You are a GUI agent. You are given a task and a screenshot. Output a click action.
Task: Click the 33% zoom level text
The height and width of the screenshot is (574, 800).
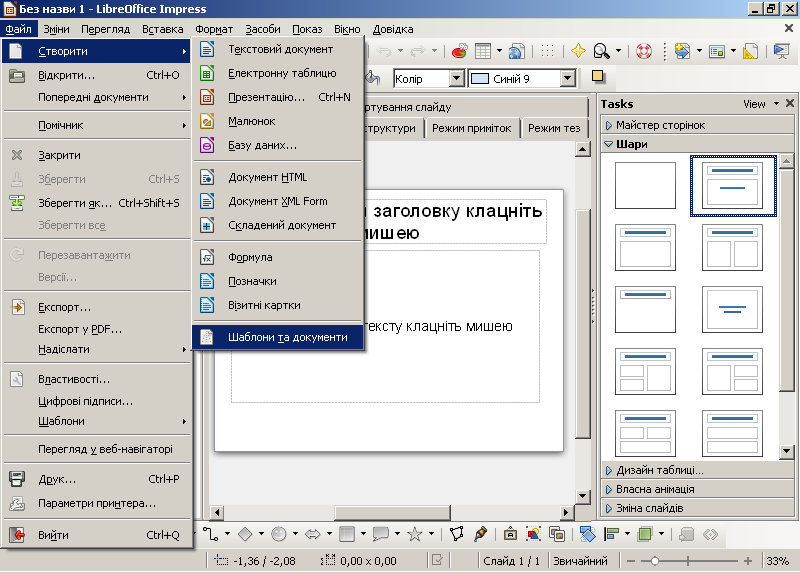[x=777, y=561]
